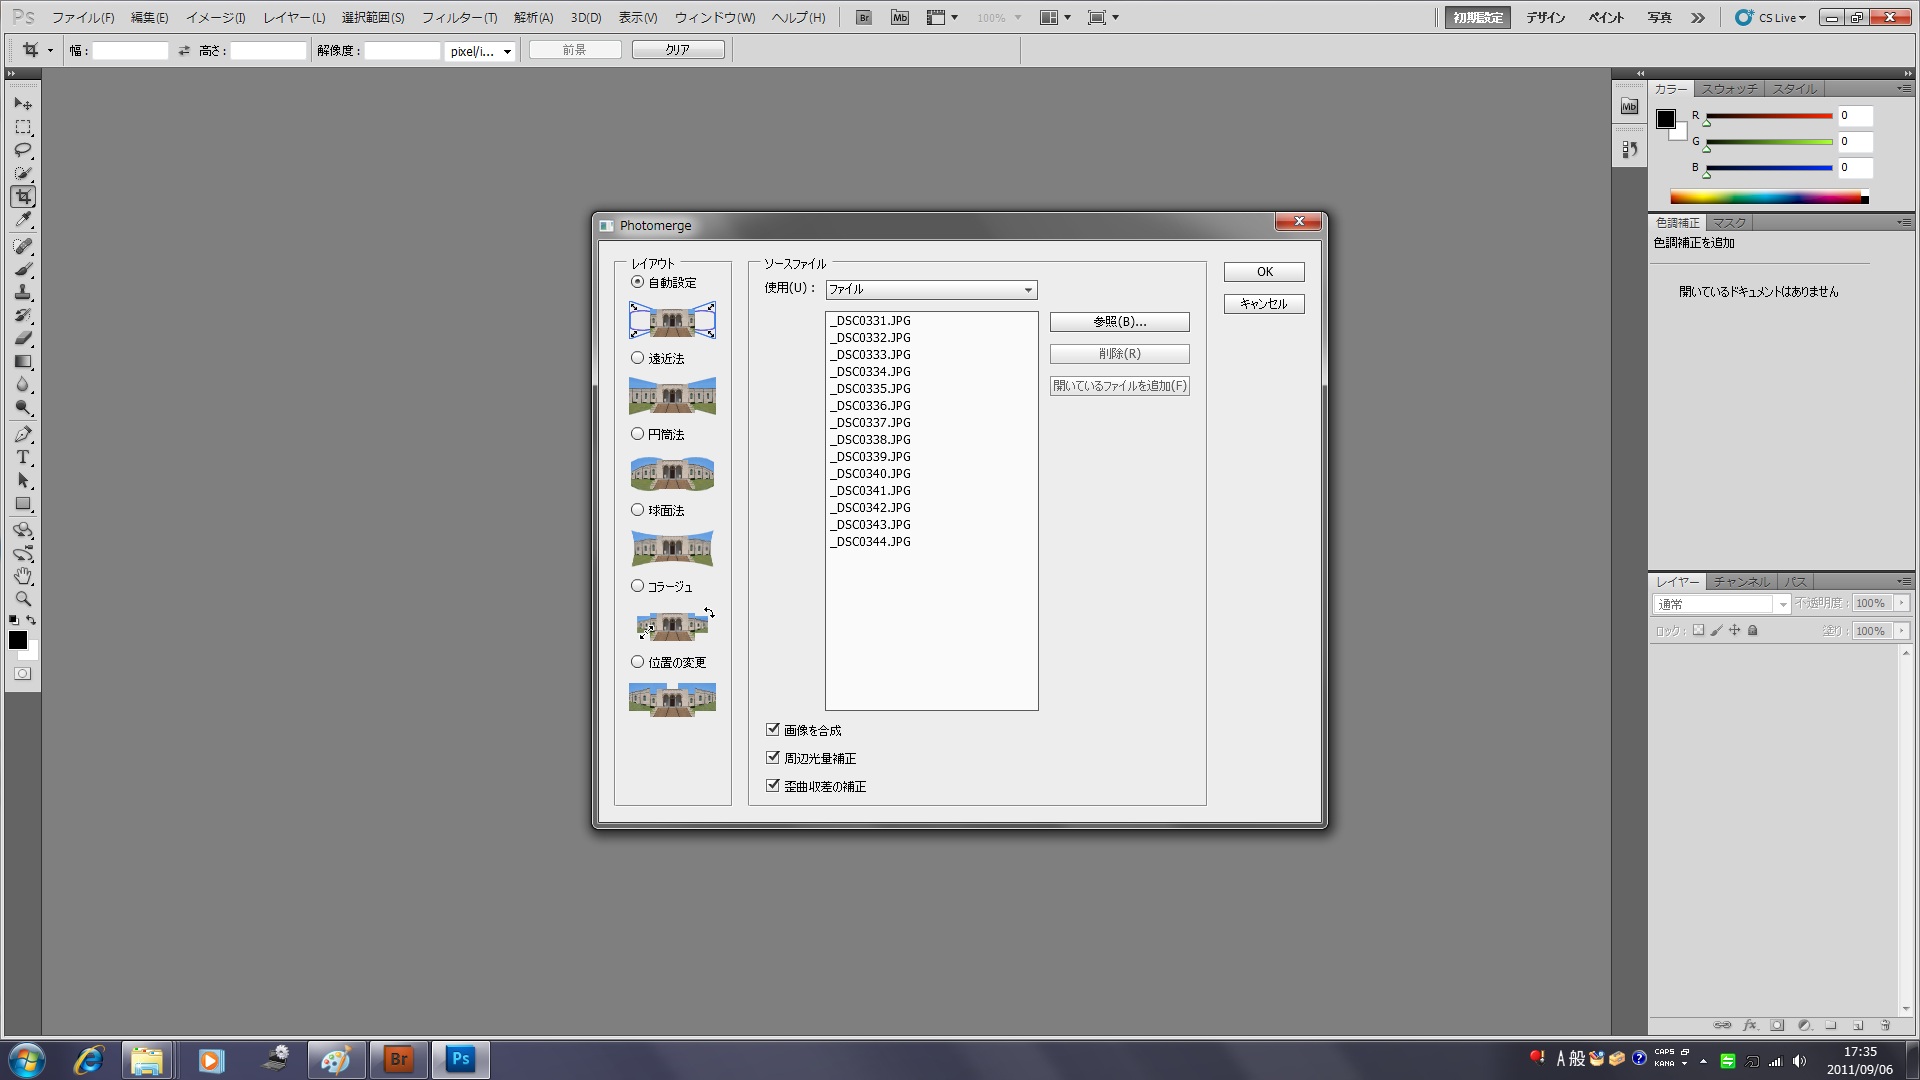
Task: Select the Crop tool in the toolbar
Action: coord(23,197)
